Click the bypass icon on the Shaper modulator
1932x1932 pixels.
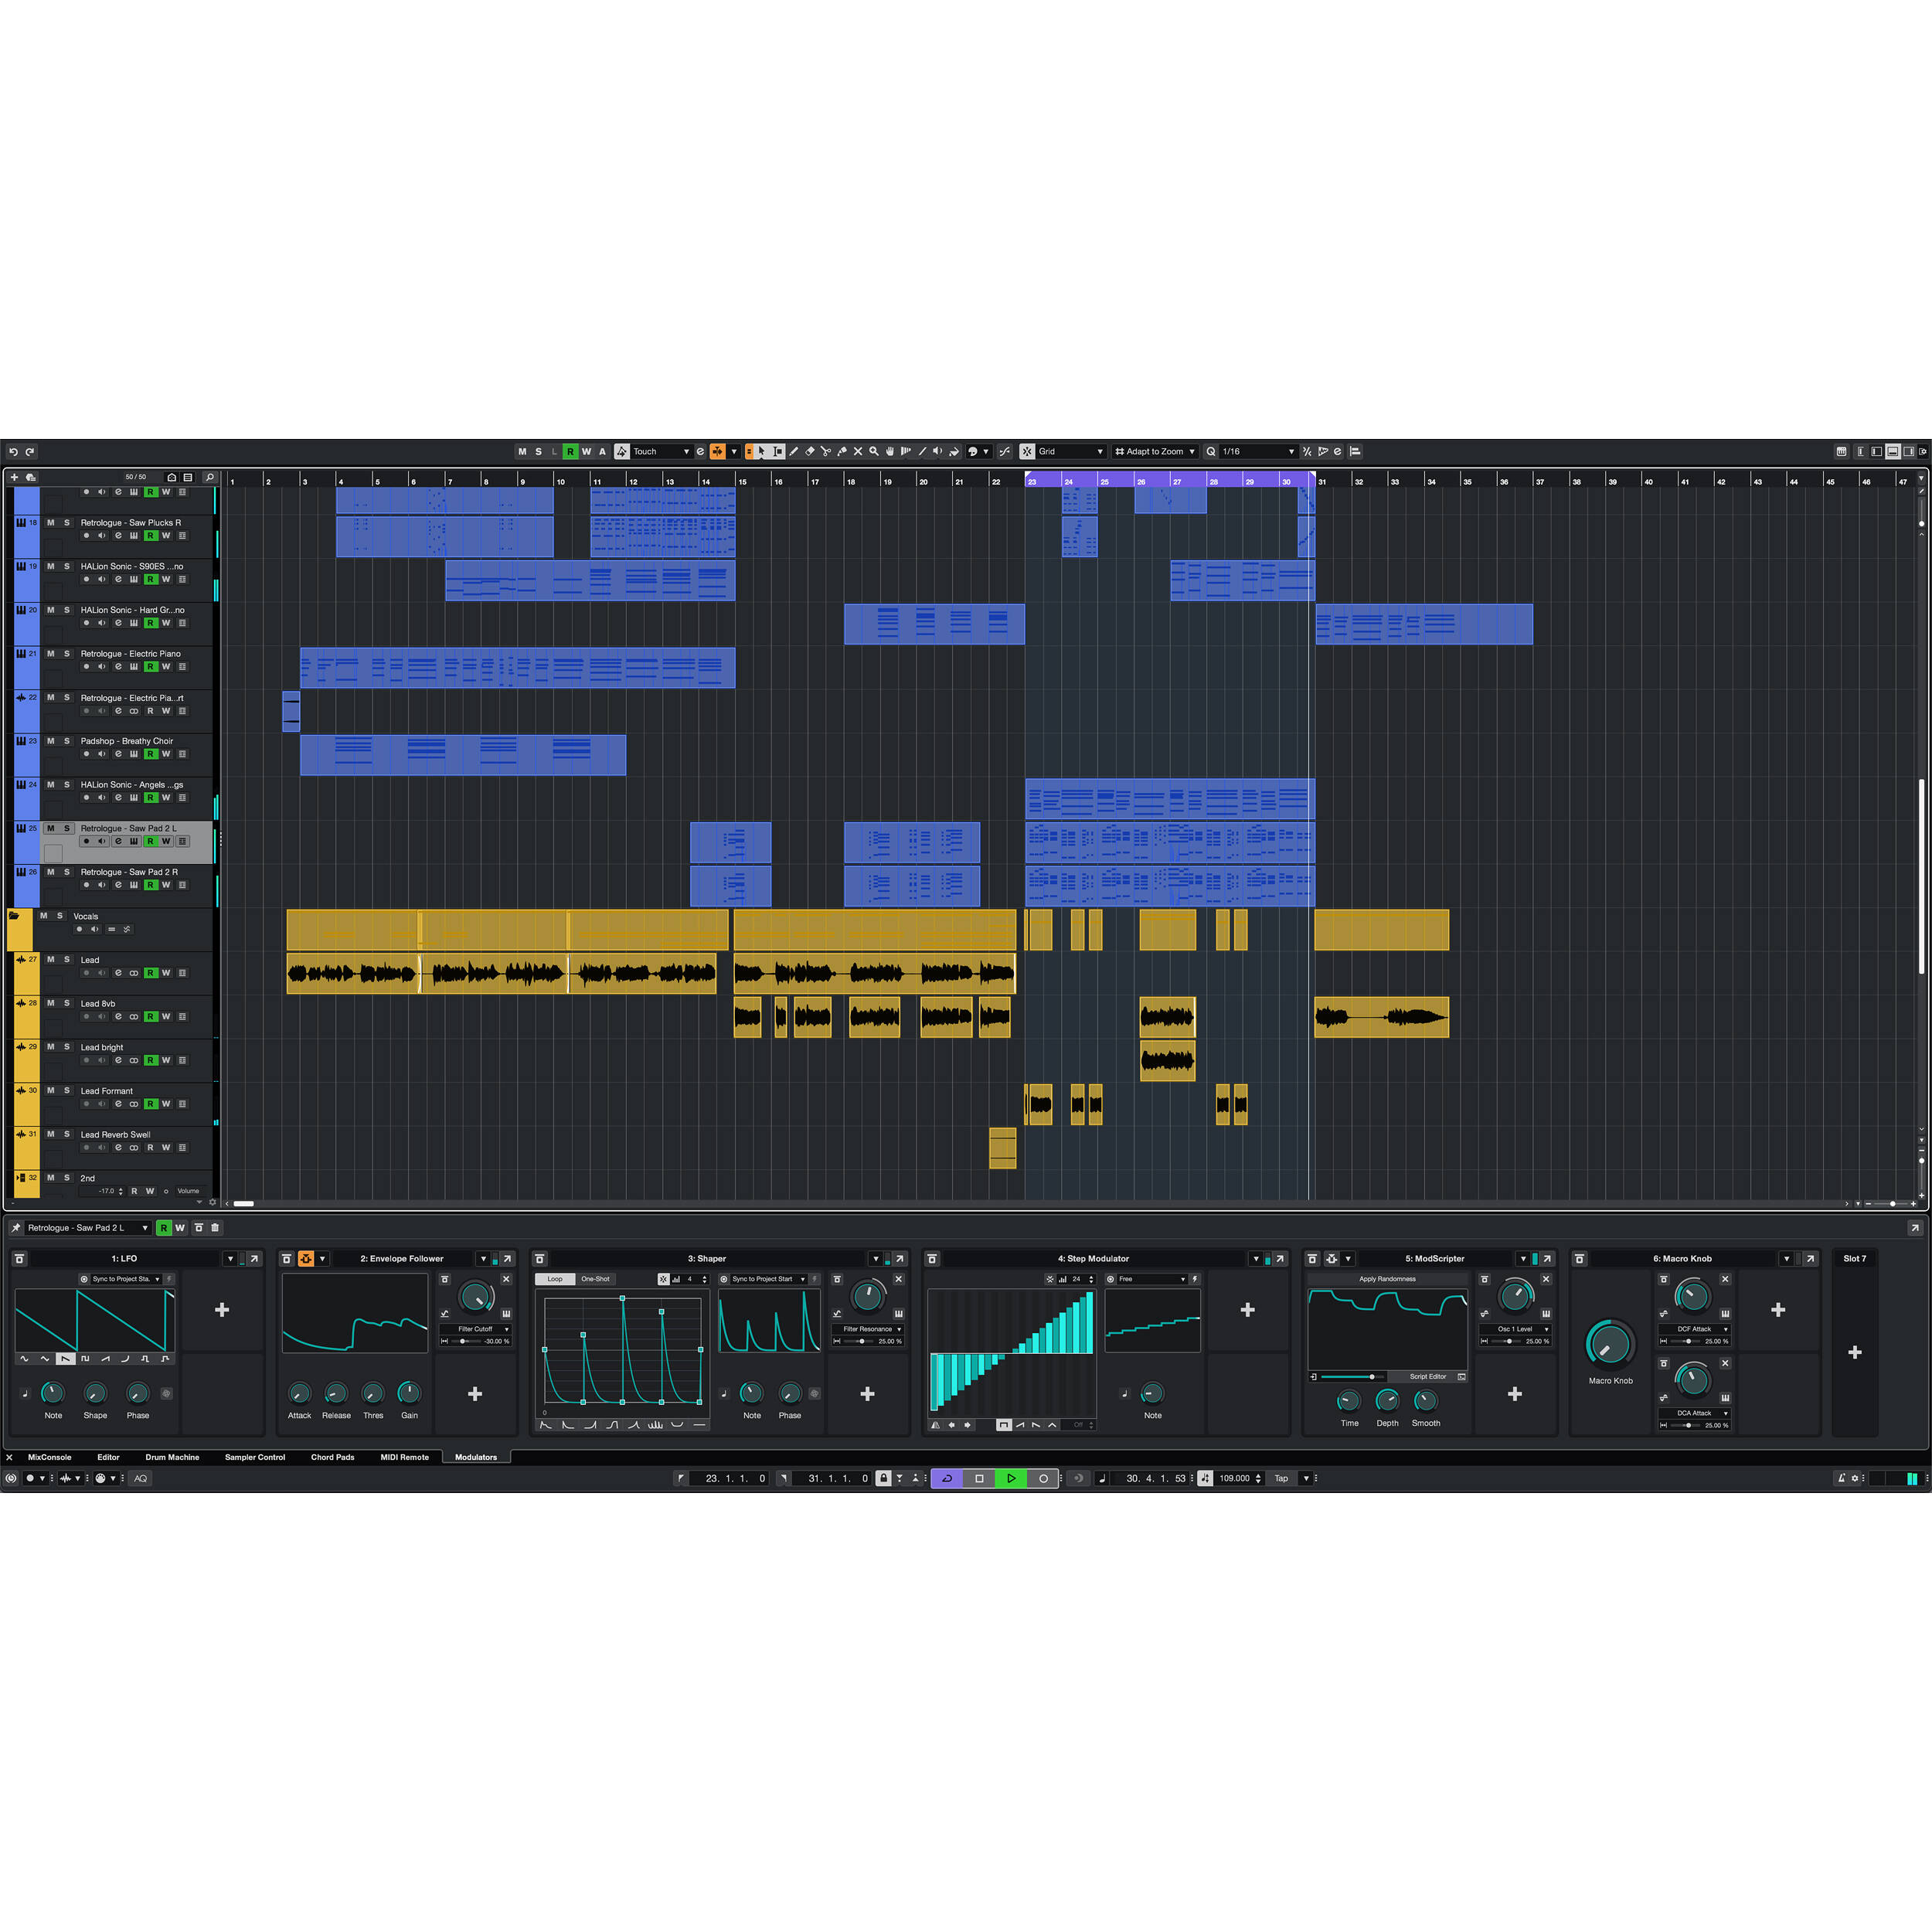click(540, 1259)
